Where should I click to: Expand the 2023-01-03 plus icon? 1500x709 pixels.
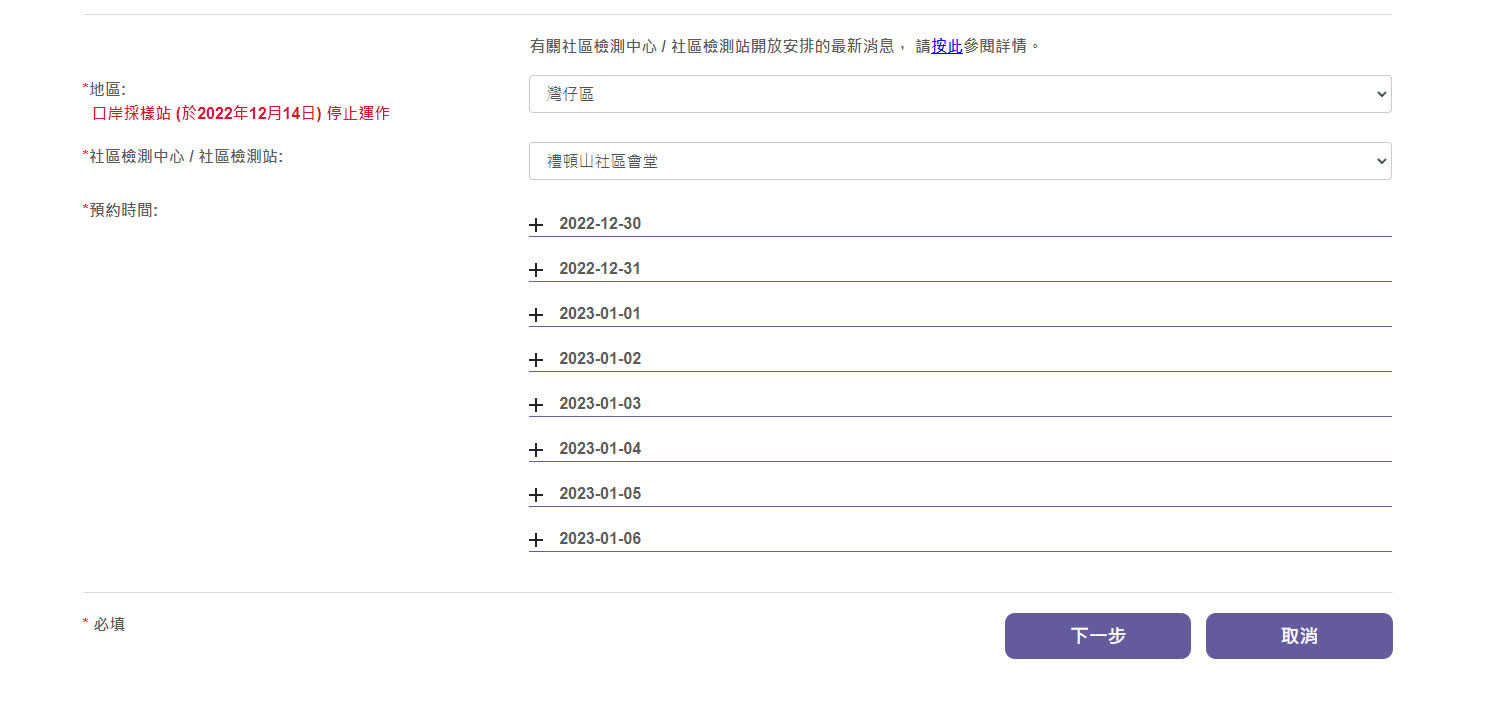click(x=536, y=405)
